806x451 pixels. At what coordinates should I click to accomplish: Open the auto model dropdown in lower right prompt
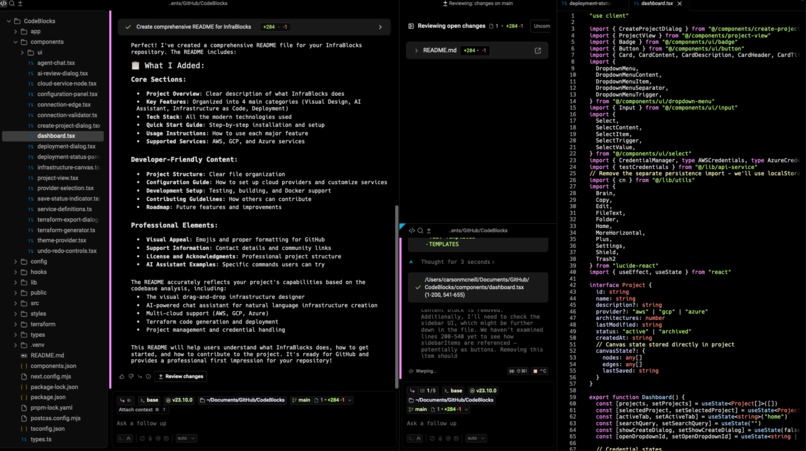tap(475, 438)
